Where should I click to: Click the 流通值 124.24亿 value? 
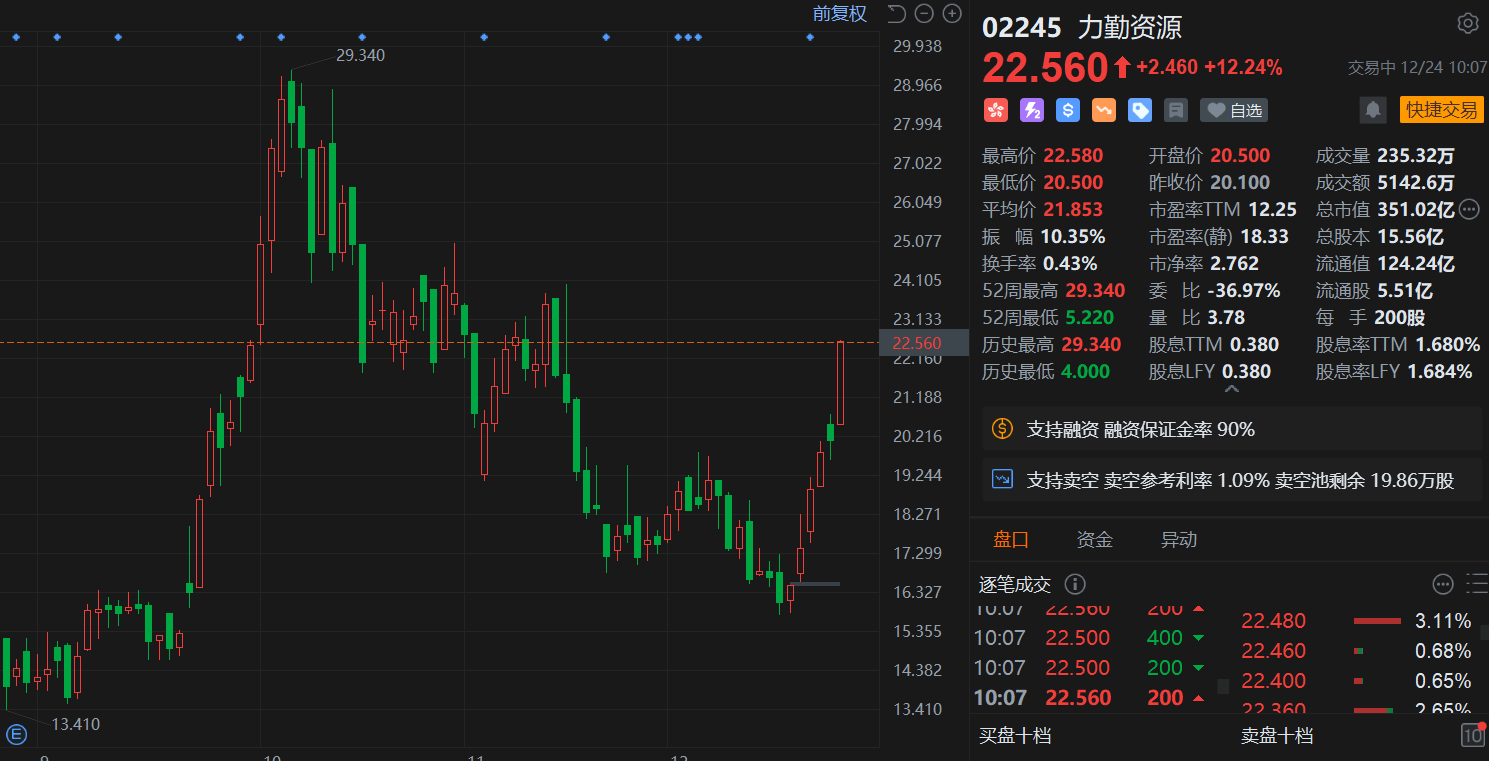pos(1415,264)
